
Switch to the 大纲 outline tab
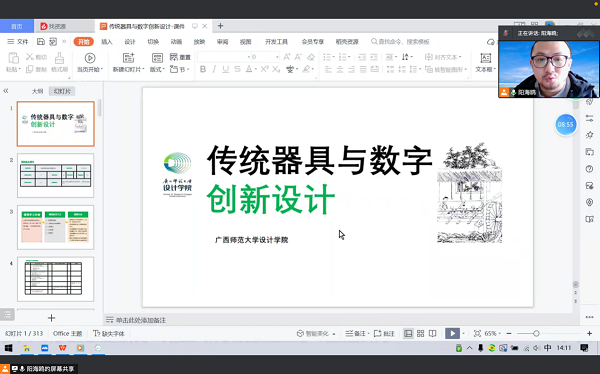click(x=37, y=91)
